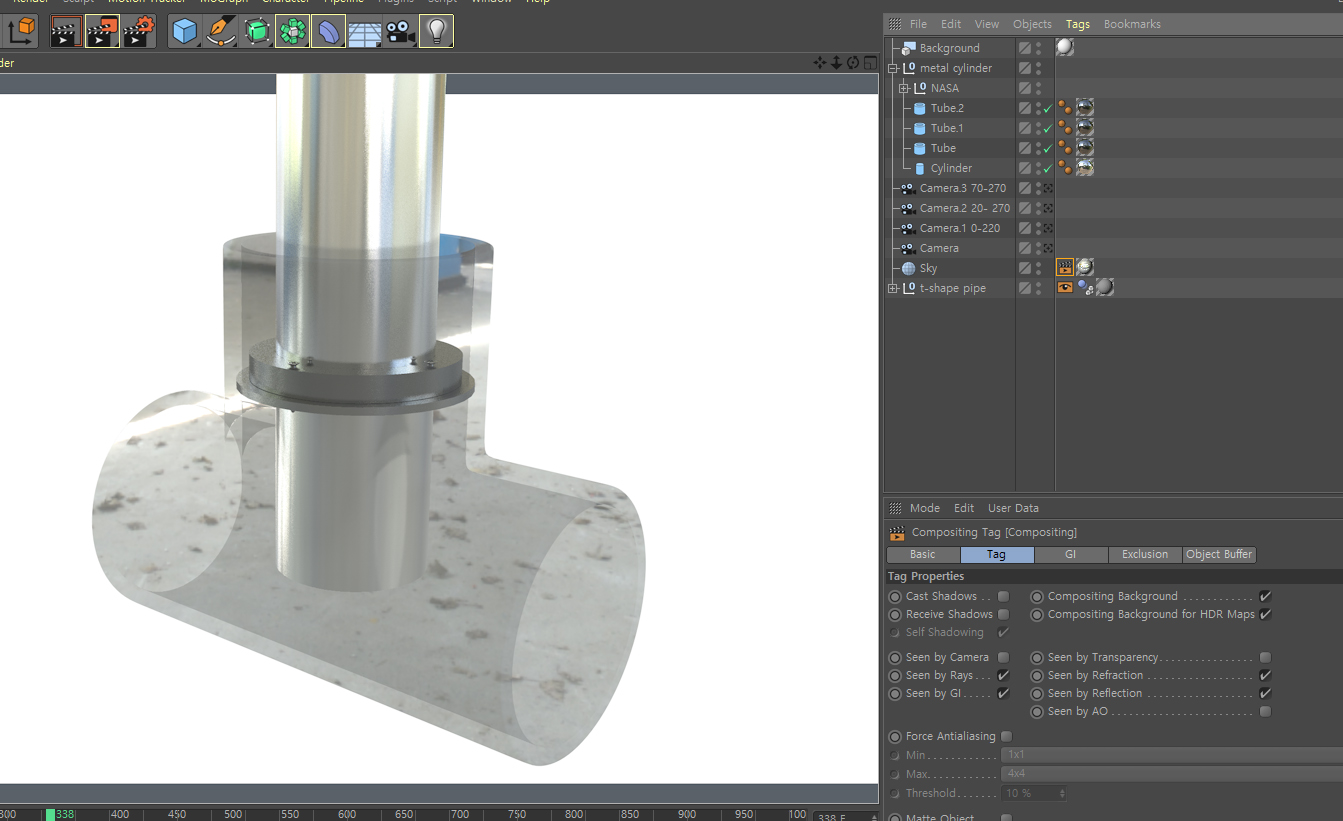Click Render to Picture Viewer icon

(x=102, y=31)
